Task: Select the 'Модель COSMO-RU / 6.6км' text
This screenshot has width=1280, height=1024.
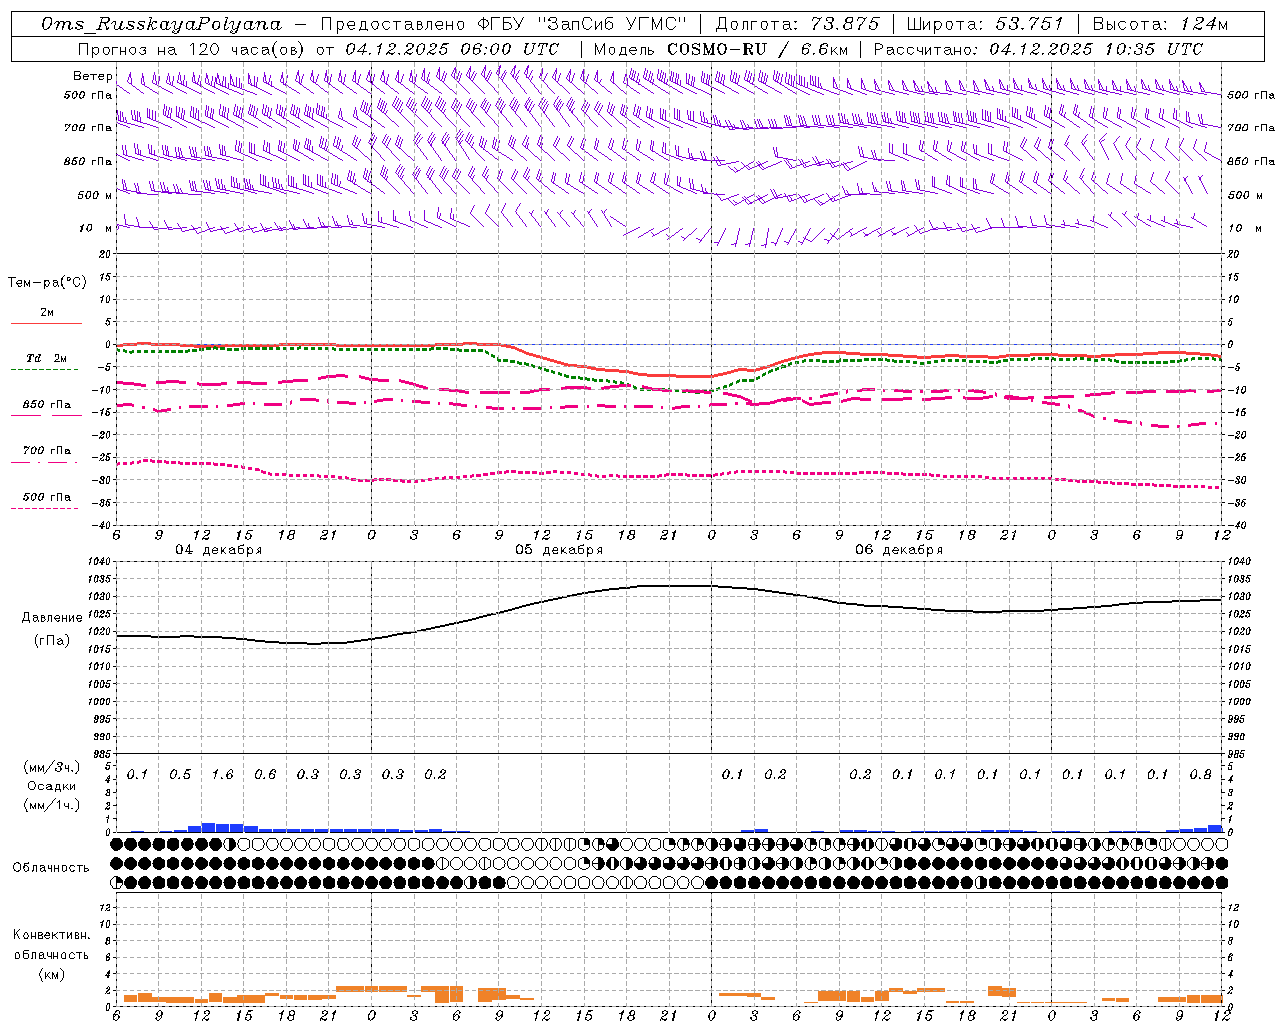Action: 721,49
